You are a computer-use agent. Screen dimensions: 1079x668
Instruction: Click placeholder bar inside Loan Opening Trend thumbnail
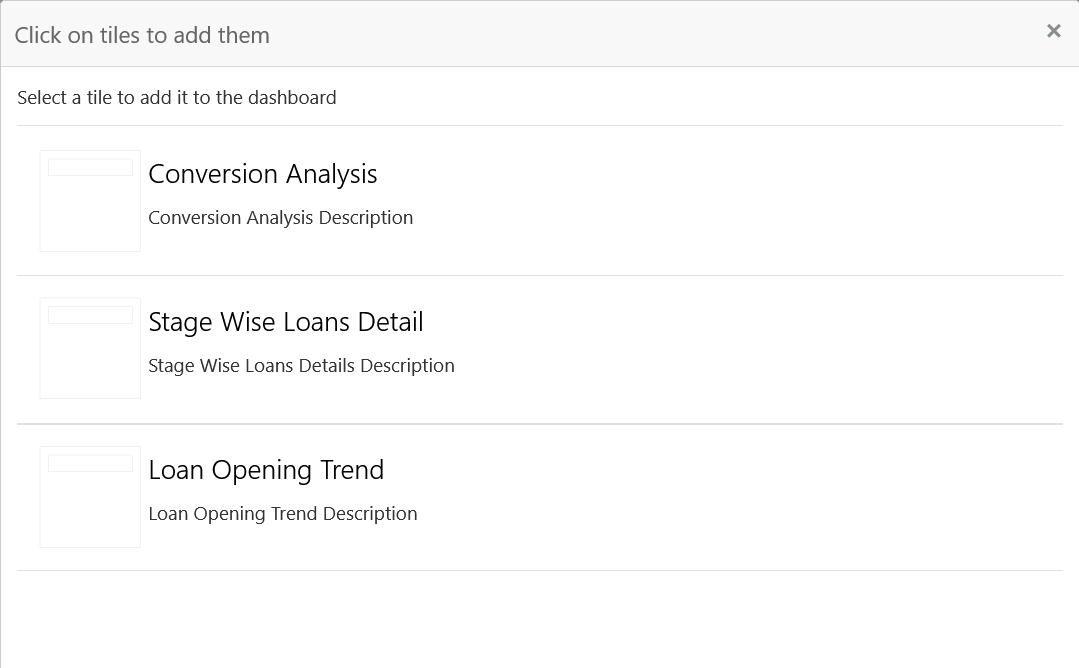point(90,463)
